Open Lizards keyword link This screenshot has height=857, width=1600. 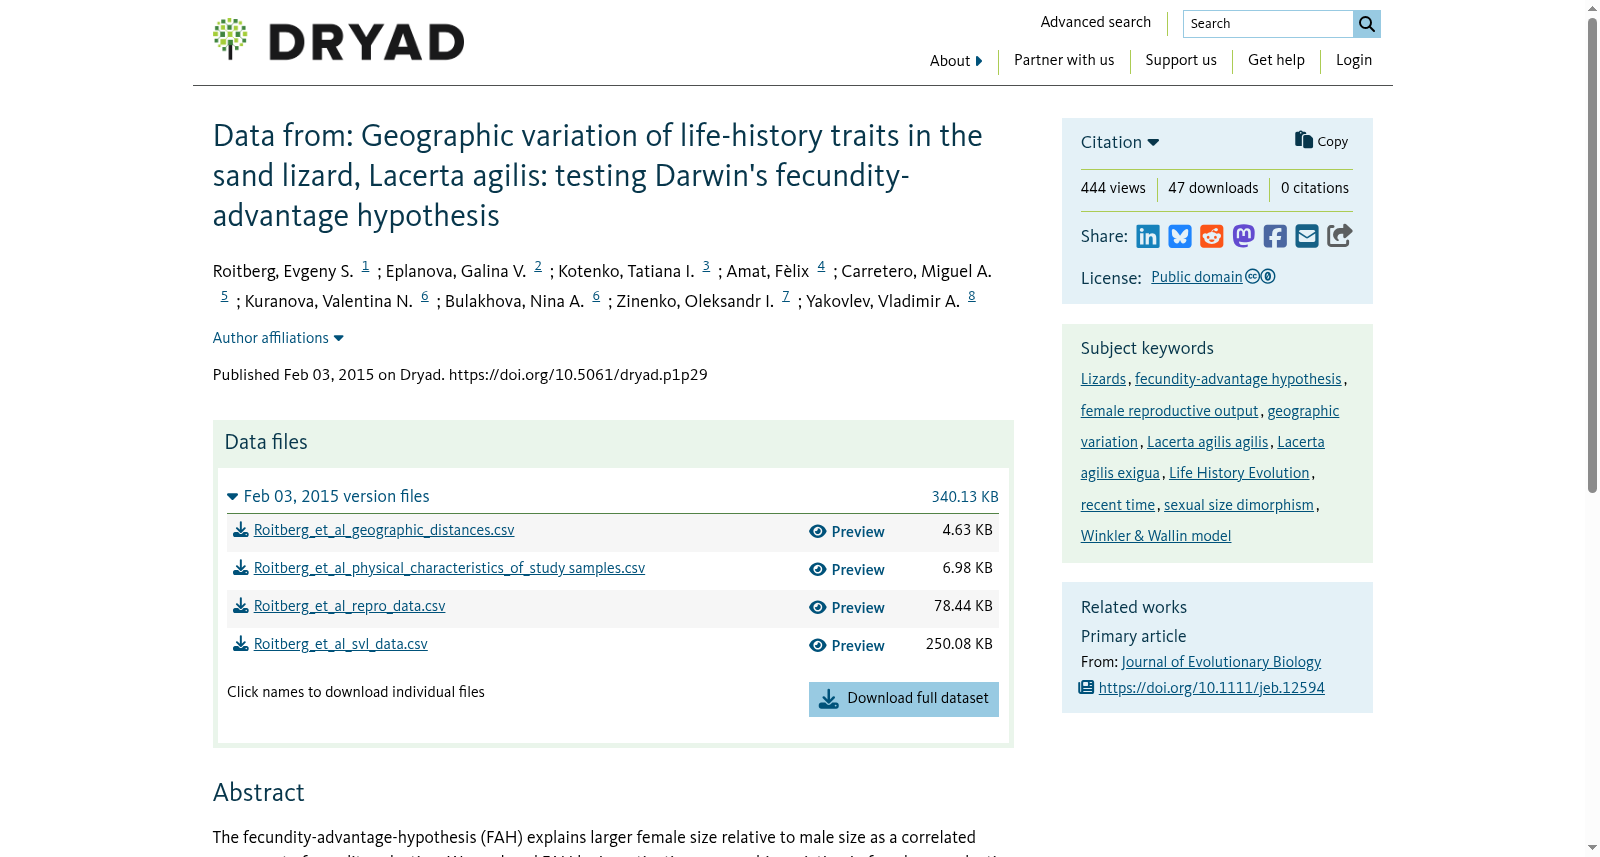tap(1103, 379)
